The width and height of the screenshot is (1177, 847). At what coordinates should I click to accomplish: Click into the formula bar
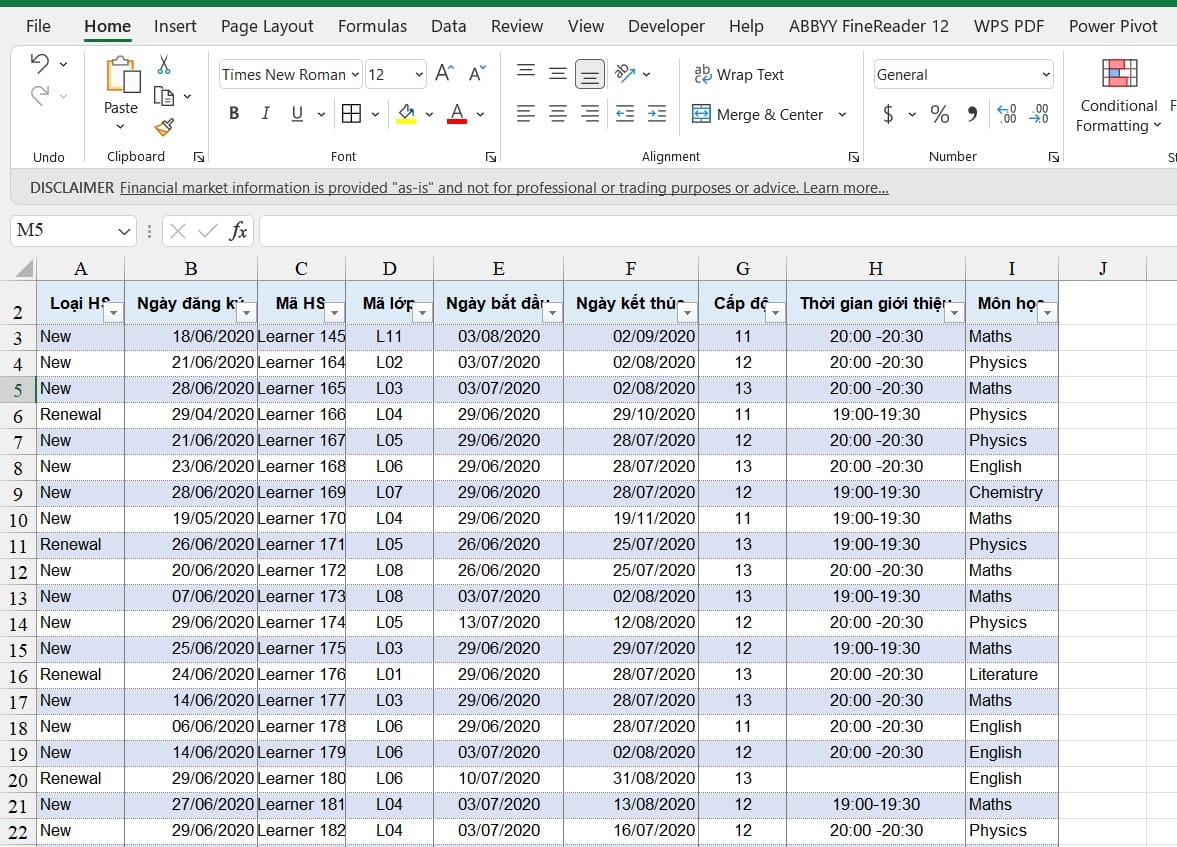717,231
